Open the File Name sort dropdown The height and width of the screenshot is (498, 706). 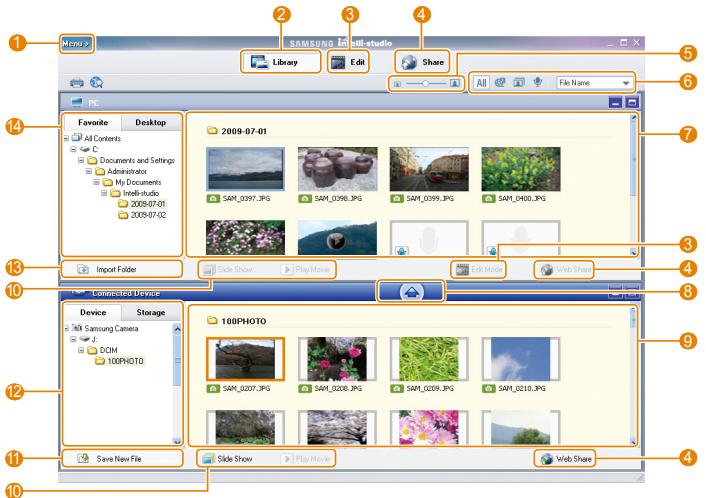coord(594,83)
